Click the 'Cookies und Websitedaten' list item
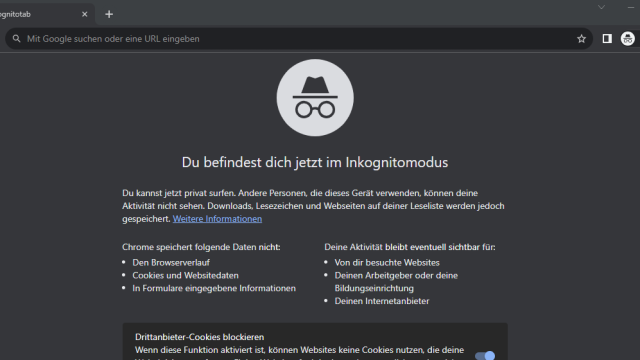The height and width of the screenshot is (360, 640). point(185,276)
